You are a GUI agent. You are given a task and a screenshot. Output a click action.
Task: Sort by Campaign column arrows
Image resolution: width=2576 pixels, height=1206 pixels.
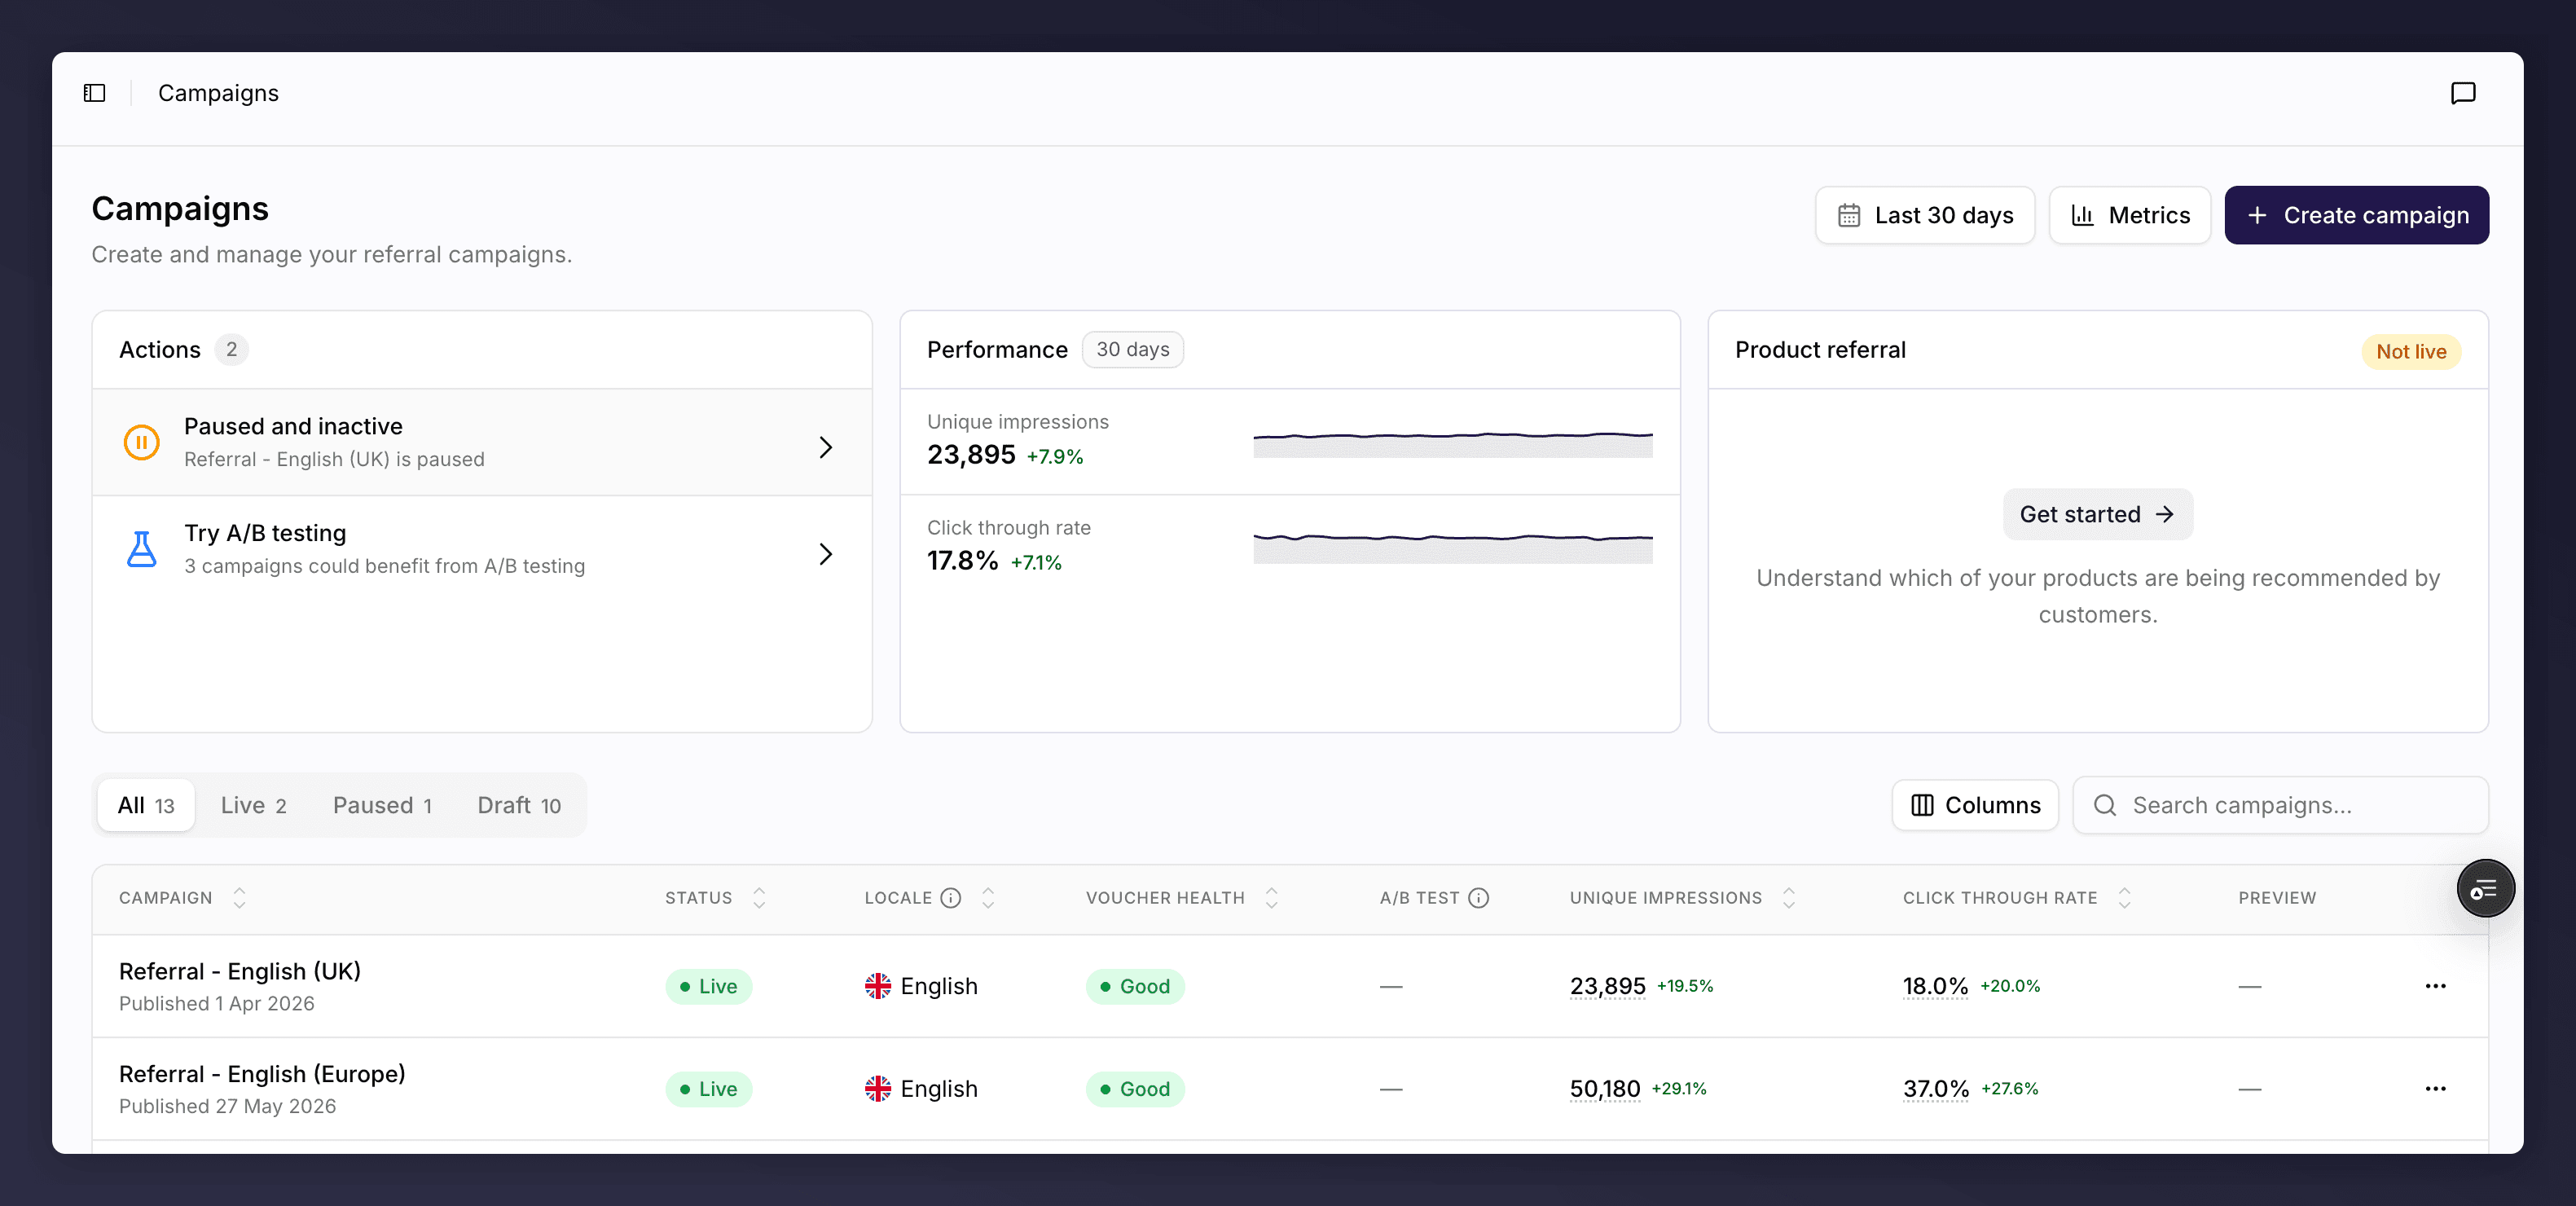coord(239,898)
